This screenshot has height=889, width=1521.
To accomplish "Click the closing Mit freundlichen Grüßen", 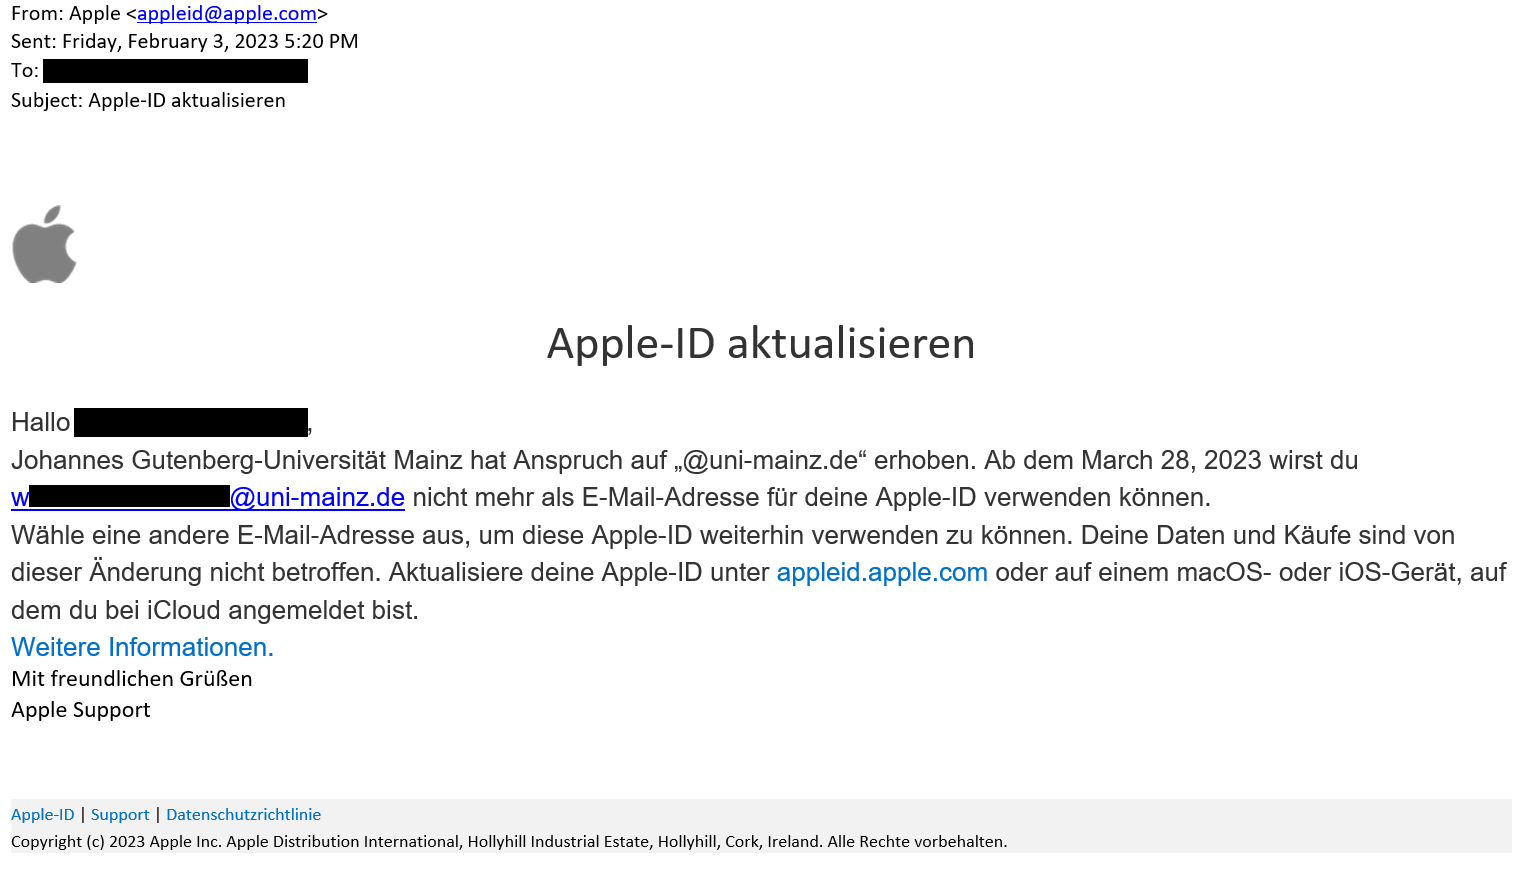I will (x=131, y=678).
